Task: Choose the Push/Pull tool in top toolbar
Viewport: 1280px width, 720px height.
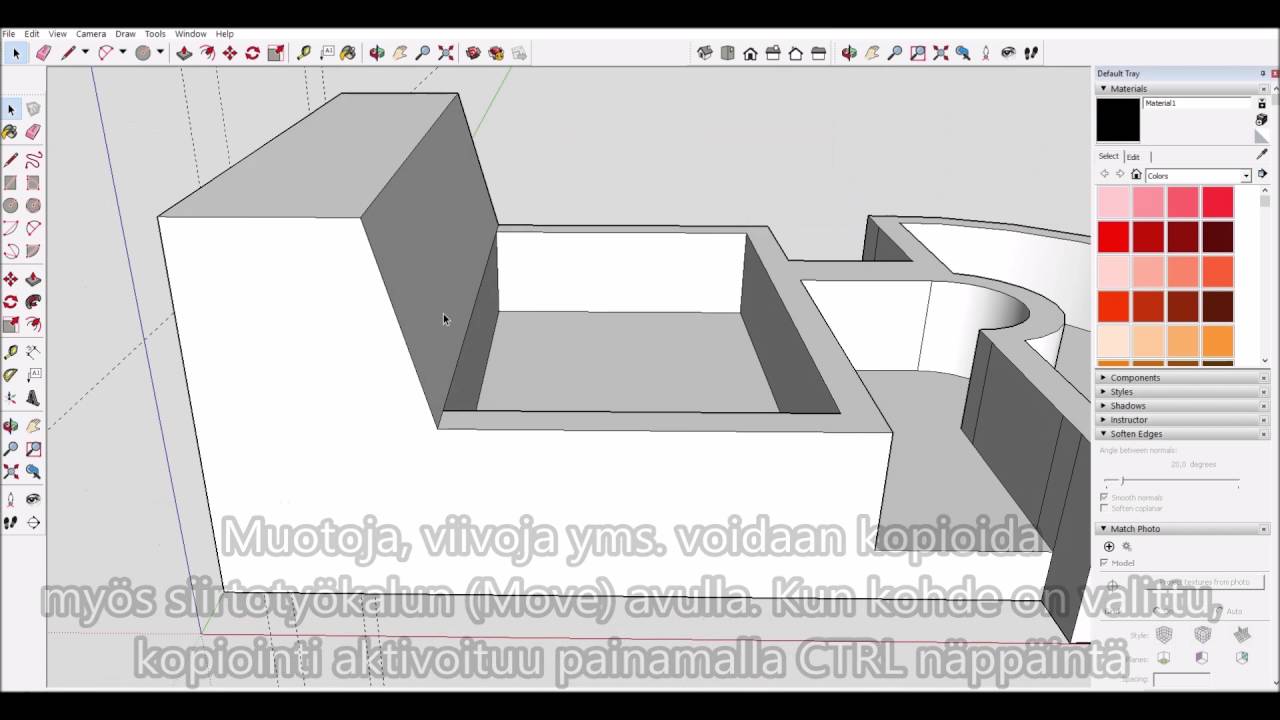Action: point(184,53)
